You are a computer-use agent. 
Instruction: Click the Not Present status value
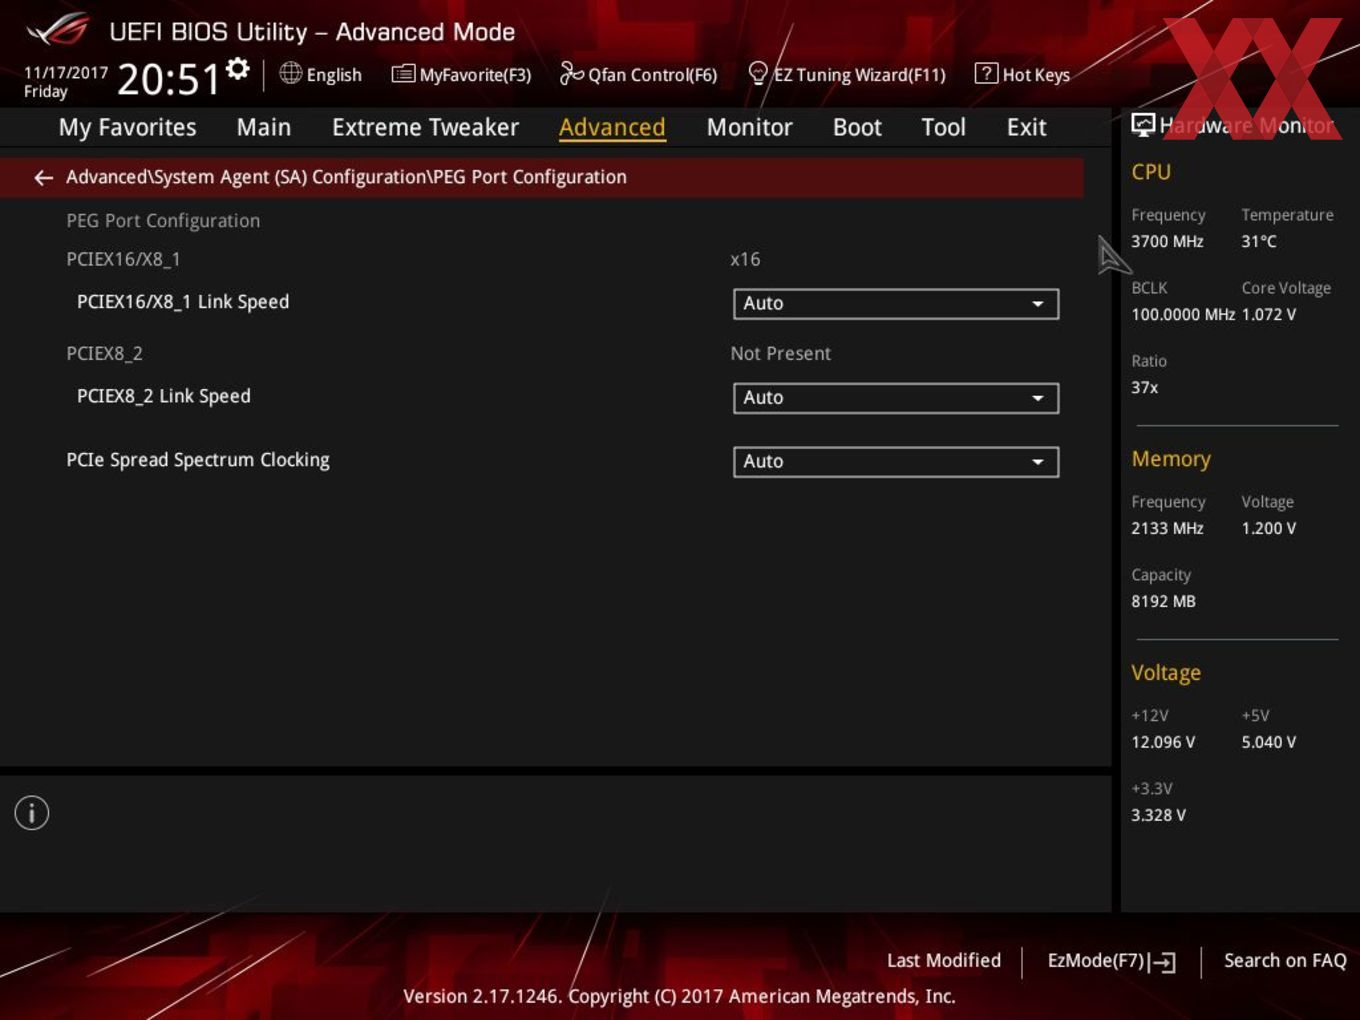[780, 353]
